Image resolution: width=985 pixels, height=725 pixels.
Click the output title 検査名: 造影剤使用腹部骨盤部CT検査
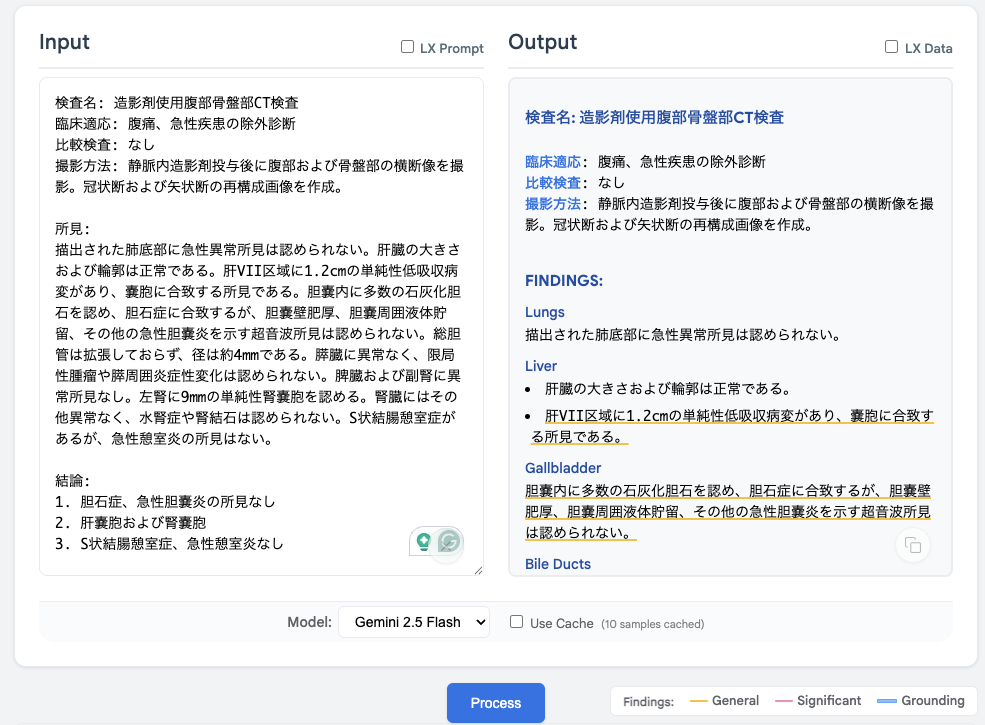tap(655, 117)
